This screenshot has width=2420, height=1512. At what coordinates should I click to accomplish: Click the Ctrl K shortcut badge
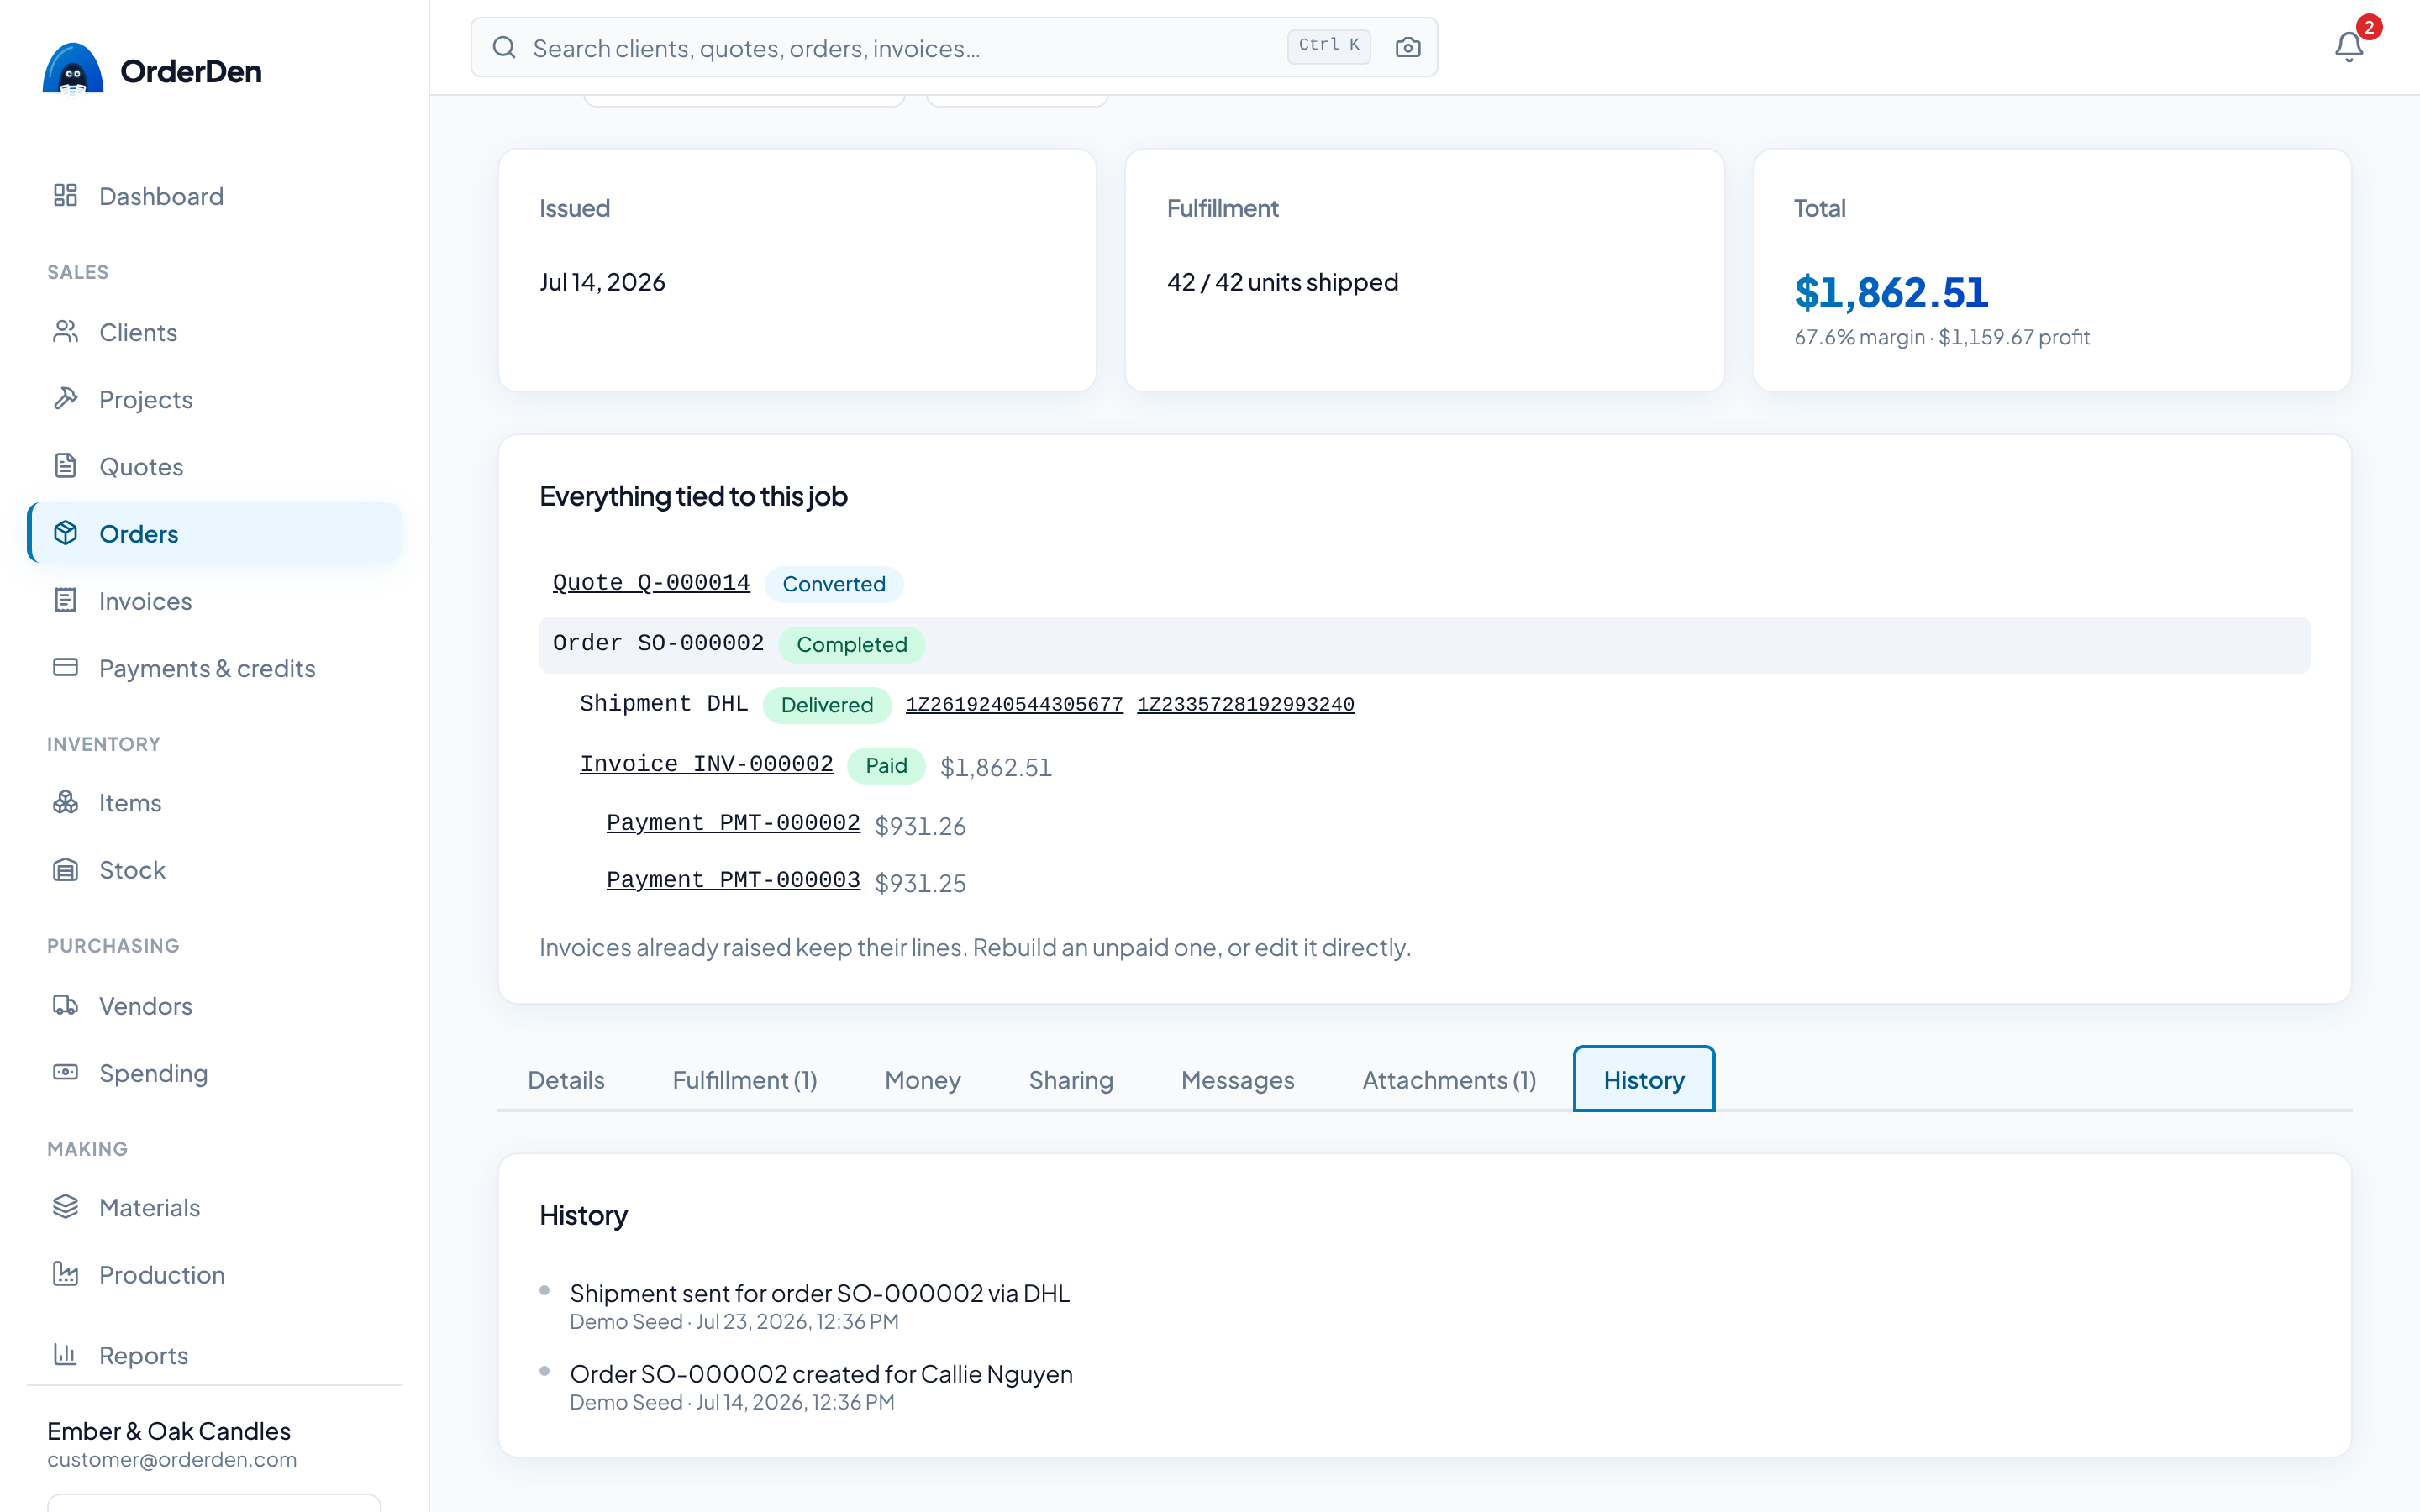pos(1329,45)
